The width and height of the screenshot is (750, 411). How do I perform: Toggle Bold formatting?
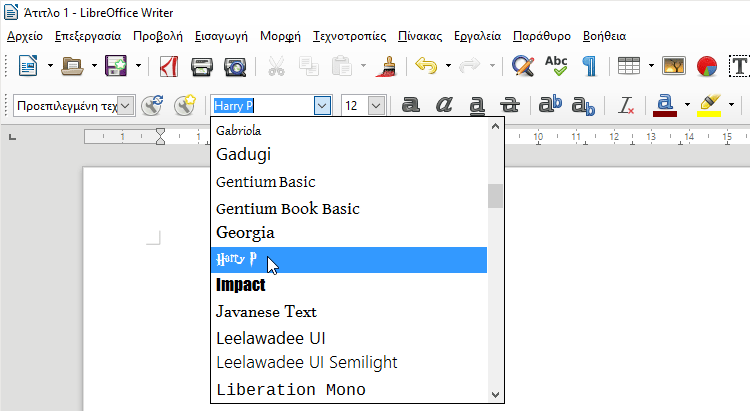pyautogui.click(x=410, y=105)
